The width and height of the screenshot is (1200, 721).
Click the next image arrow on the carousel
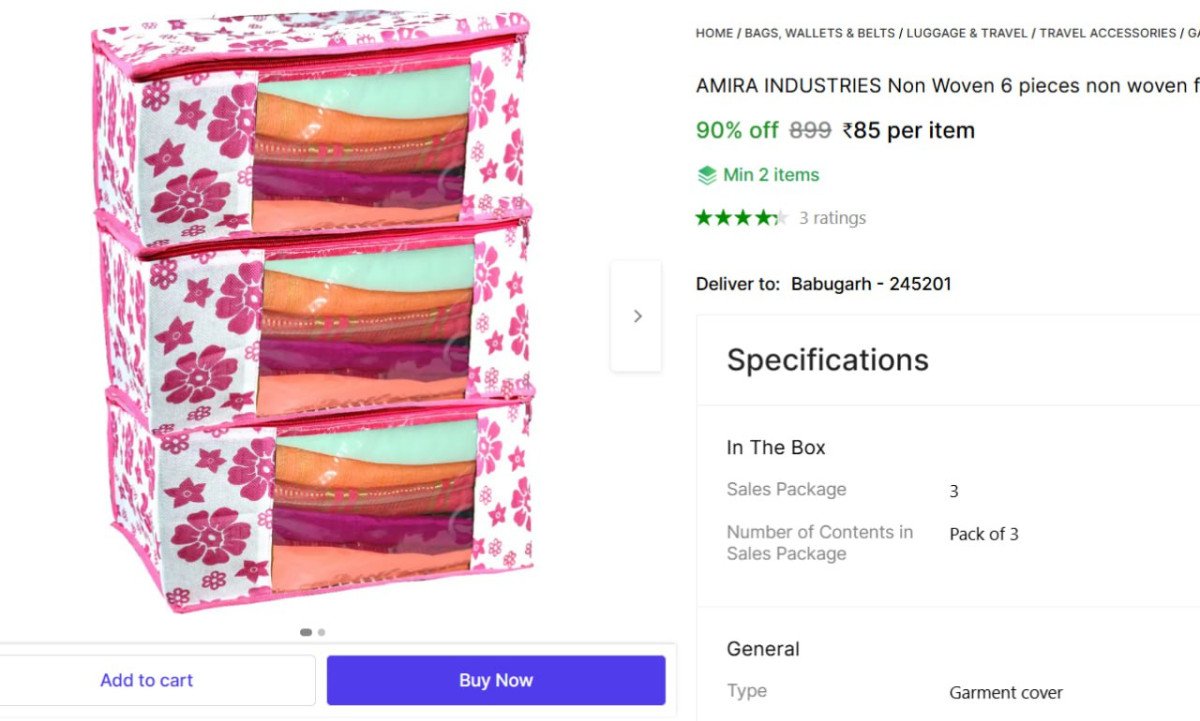[x=637, y=316]
